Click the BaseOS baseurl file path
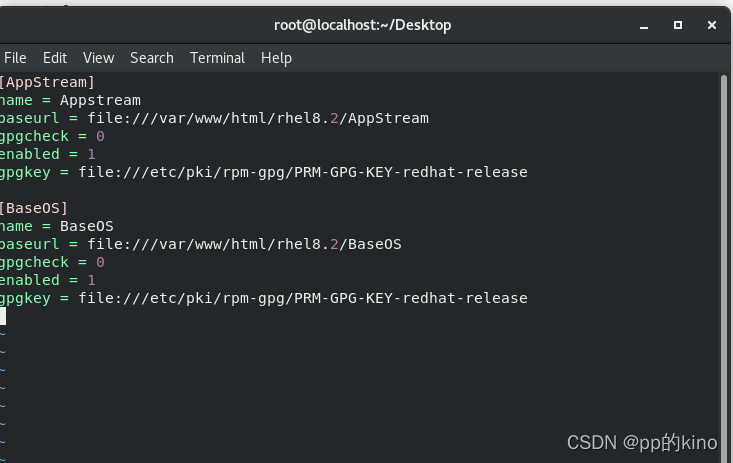 [244, 244]
